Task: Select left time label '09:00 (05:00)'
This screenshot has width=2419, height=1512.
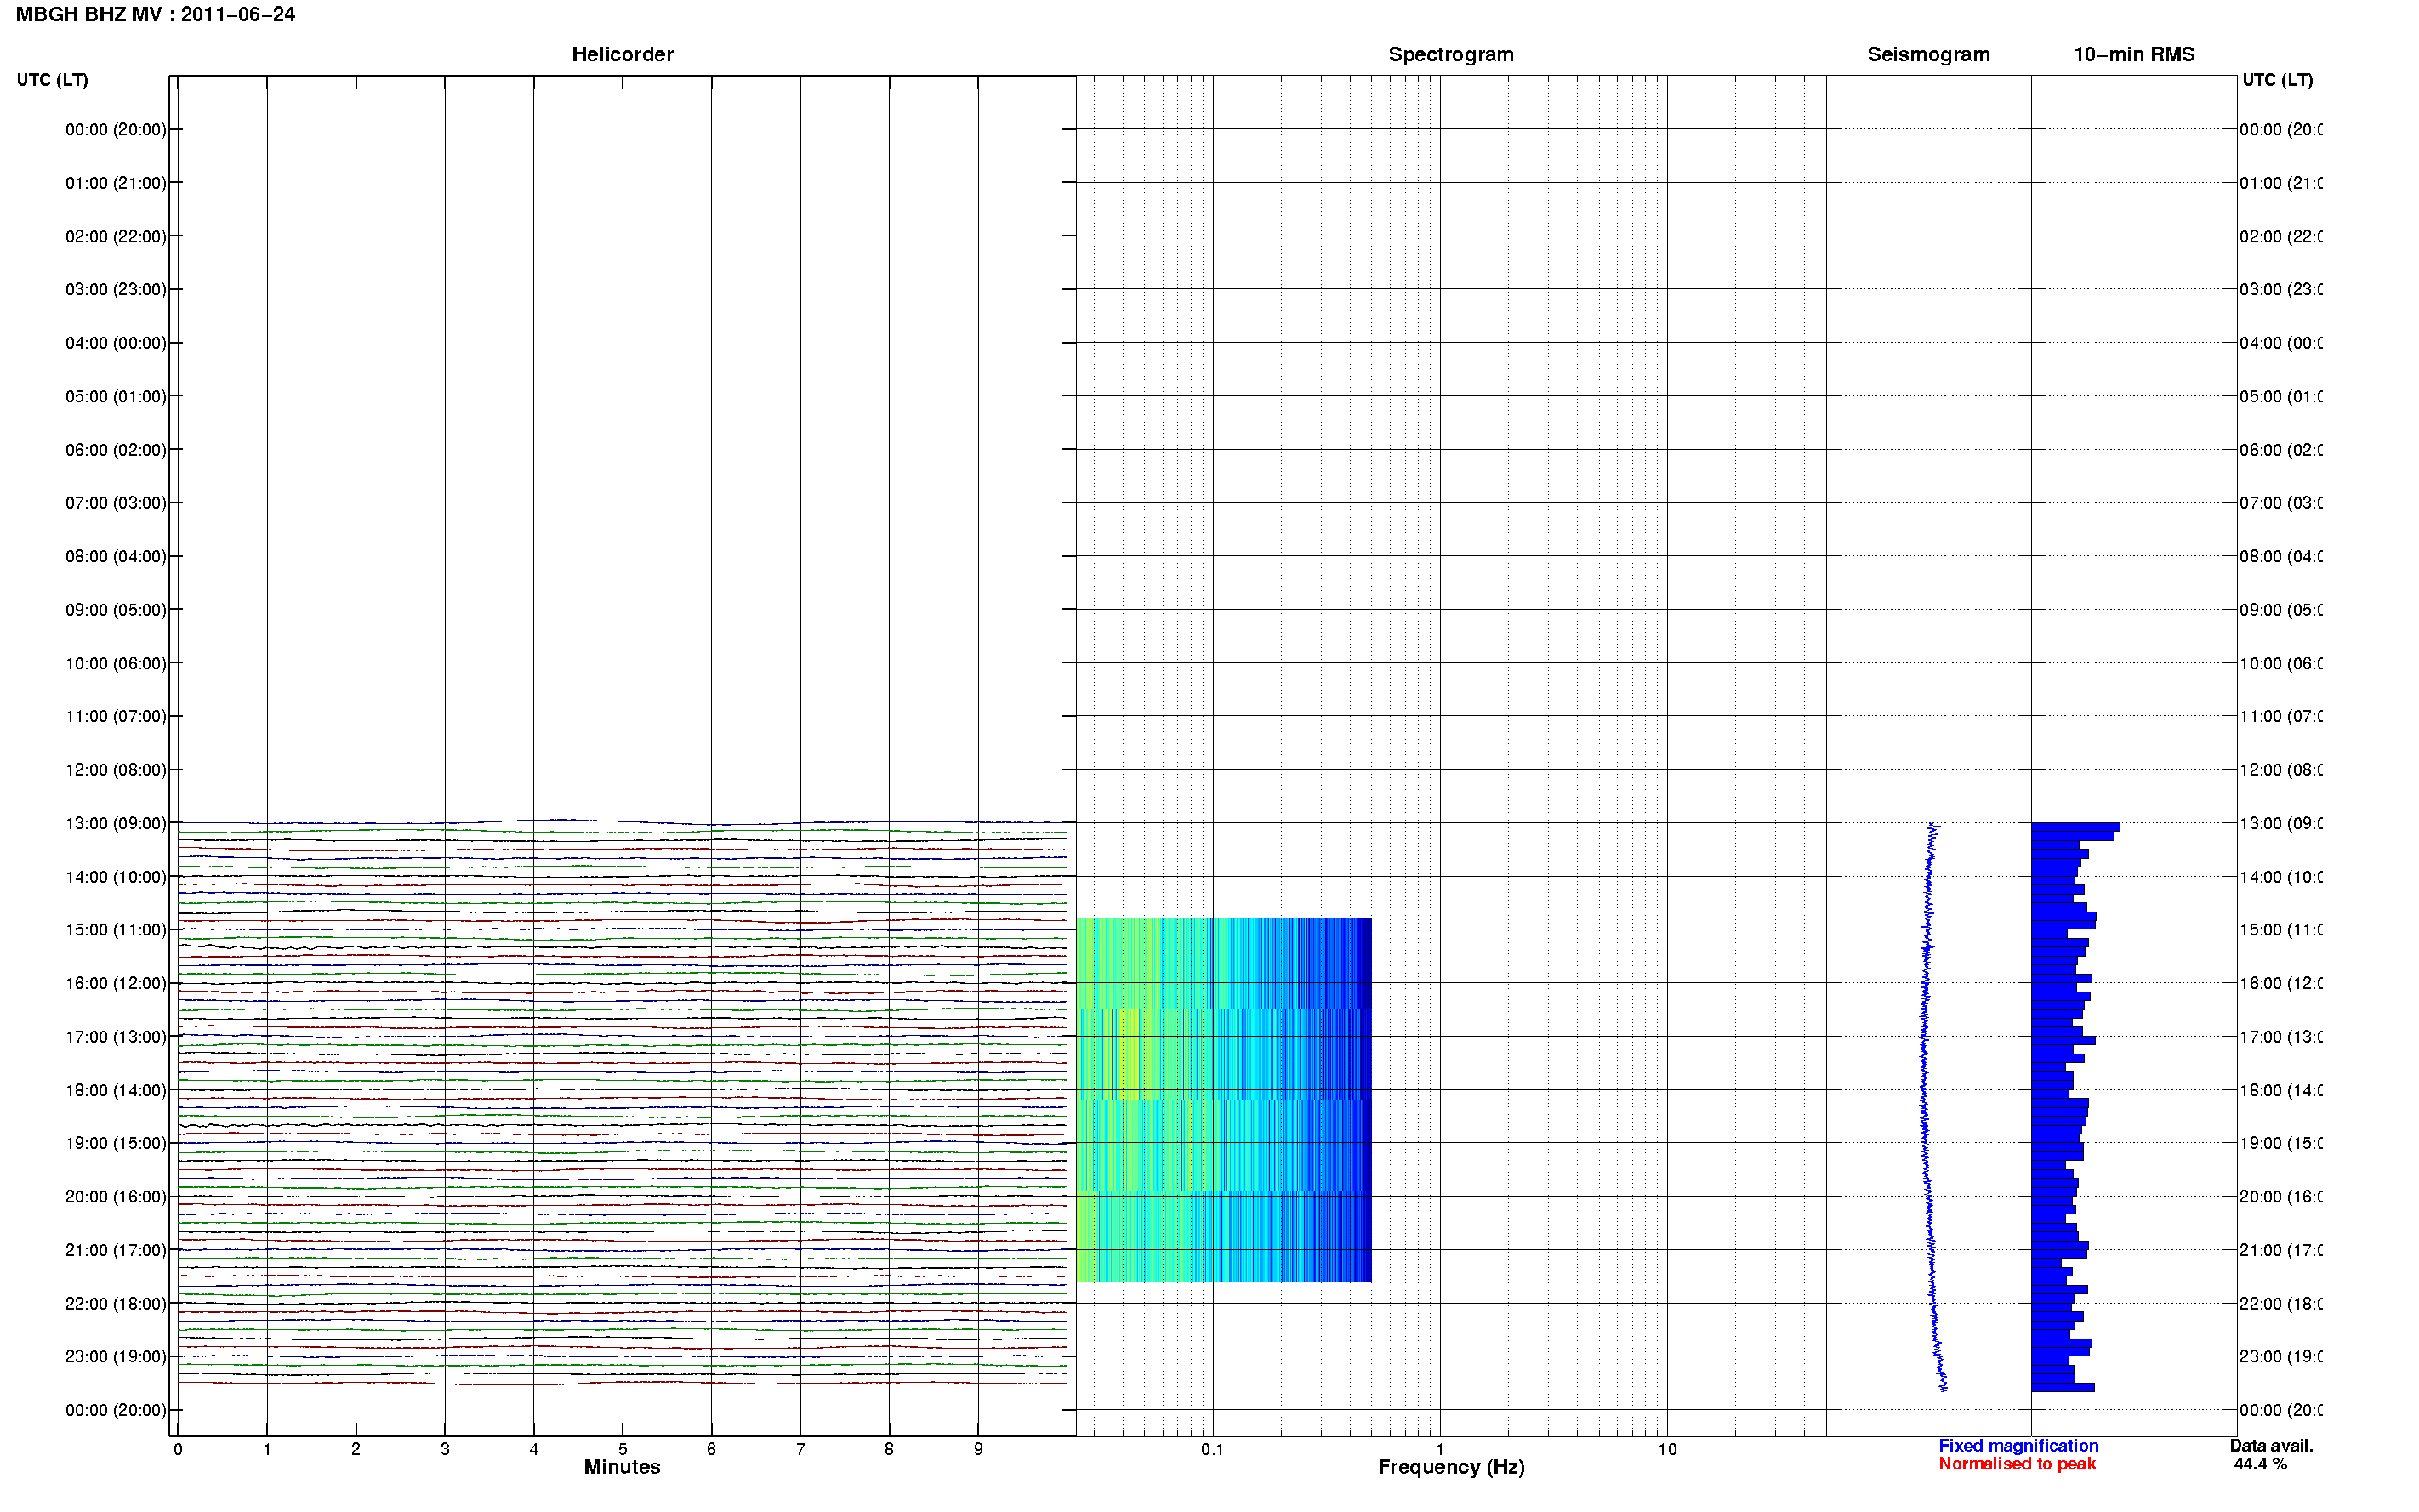Action: [116, 610]
